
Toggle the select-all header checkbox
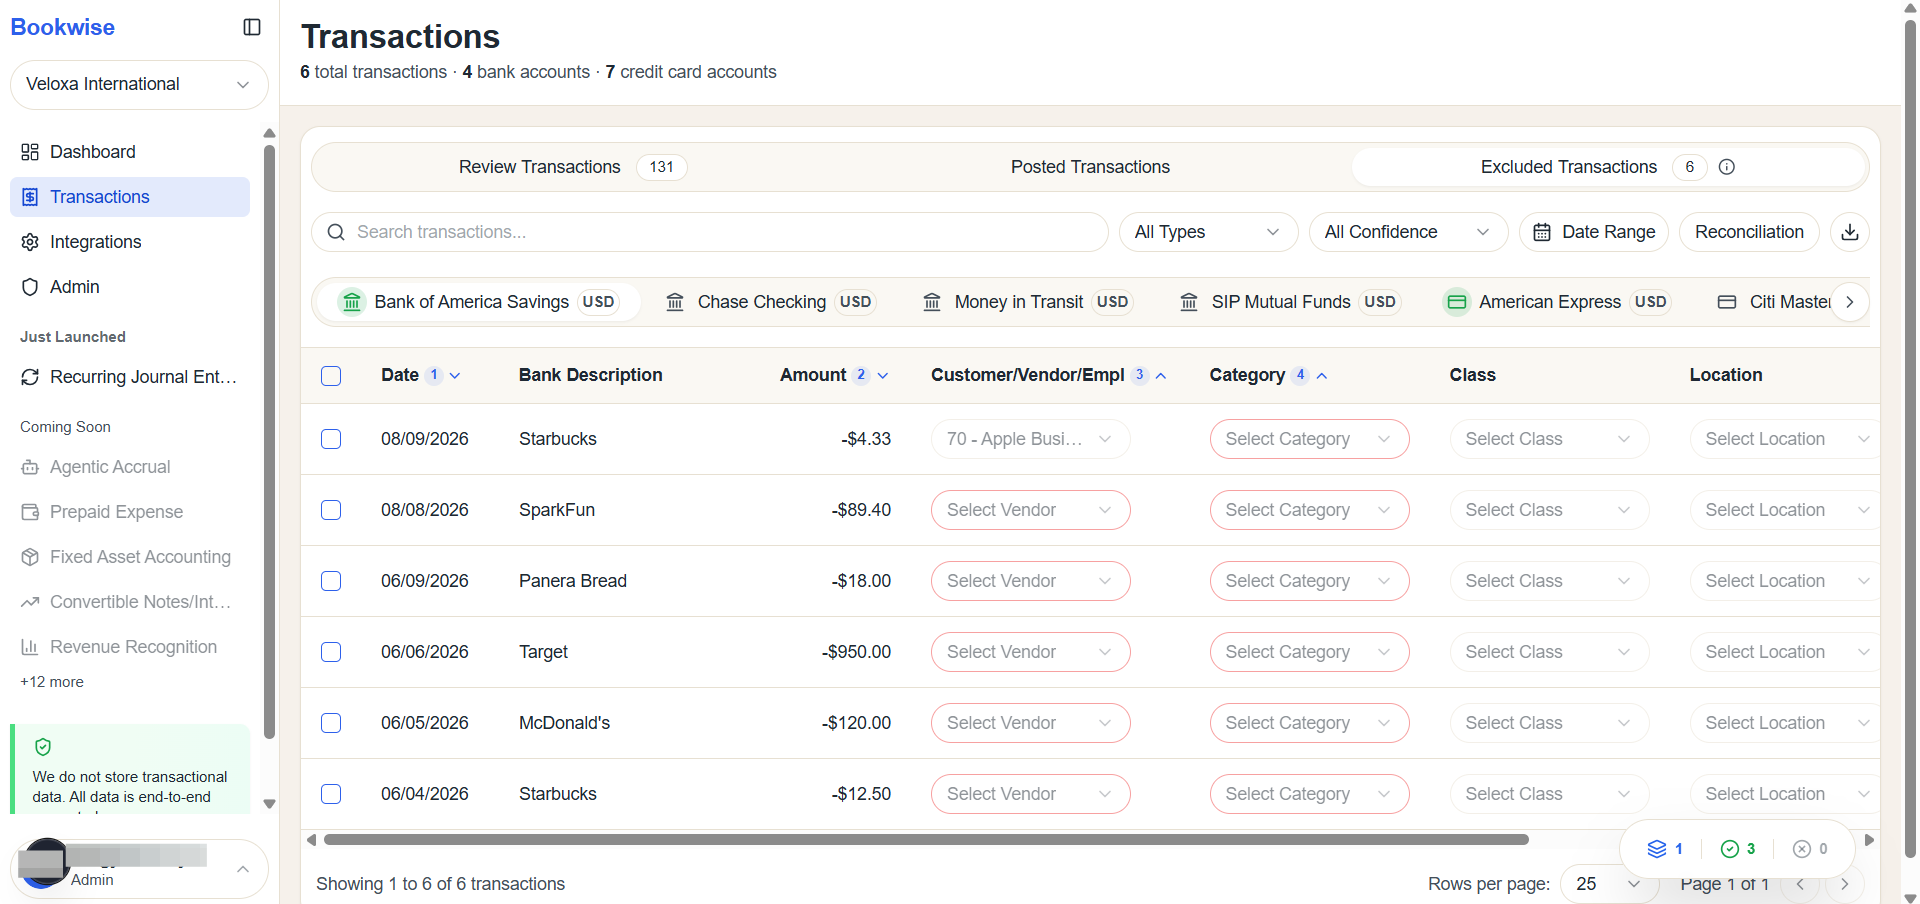(x=331, y=376)
